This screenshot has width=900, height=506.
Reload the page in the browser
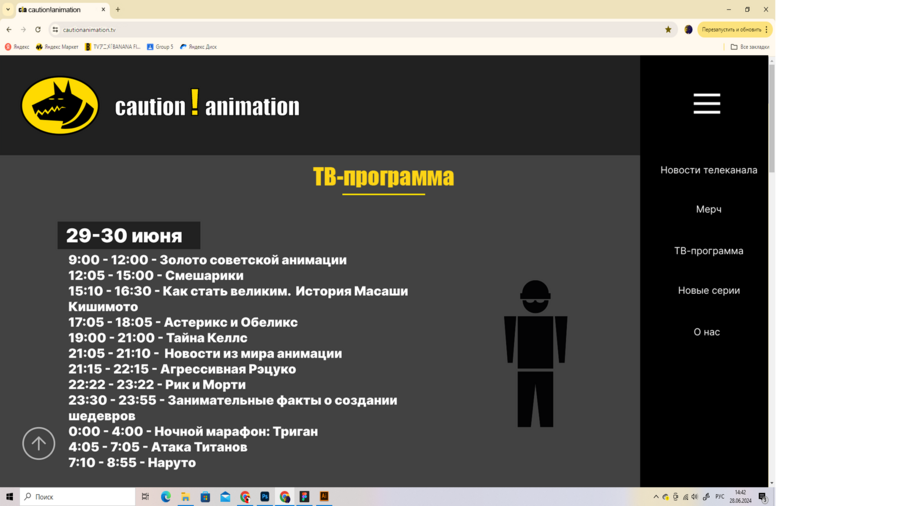38,30
